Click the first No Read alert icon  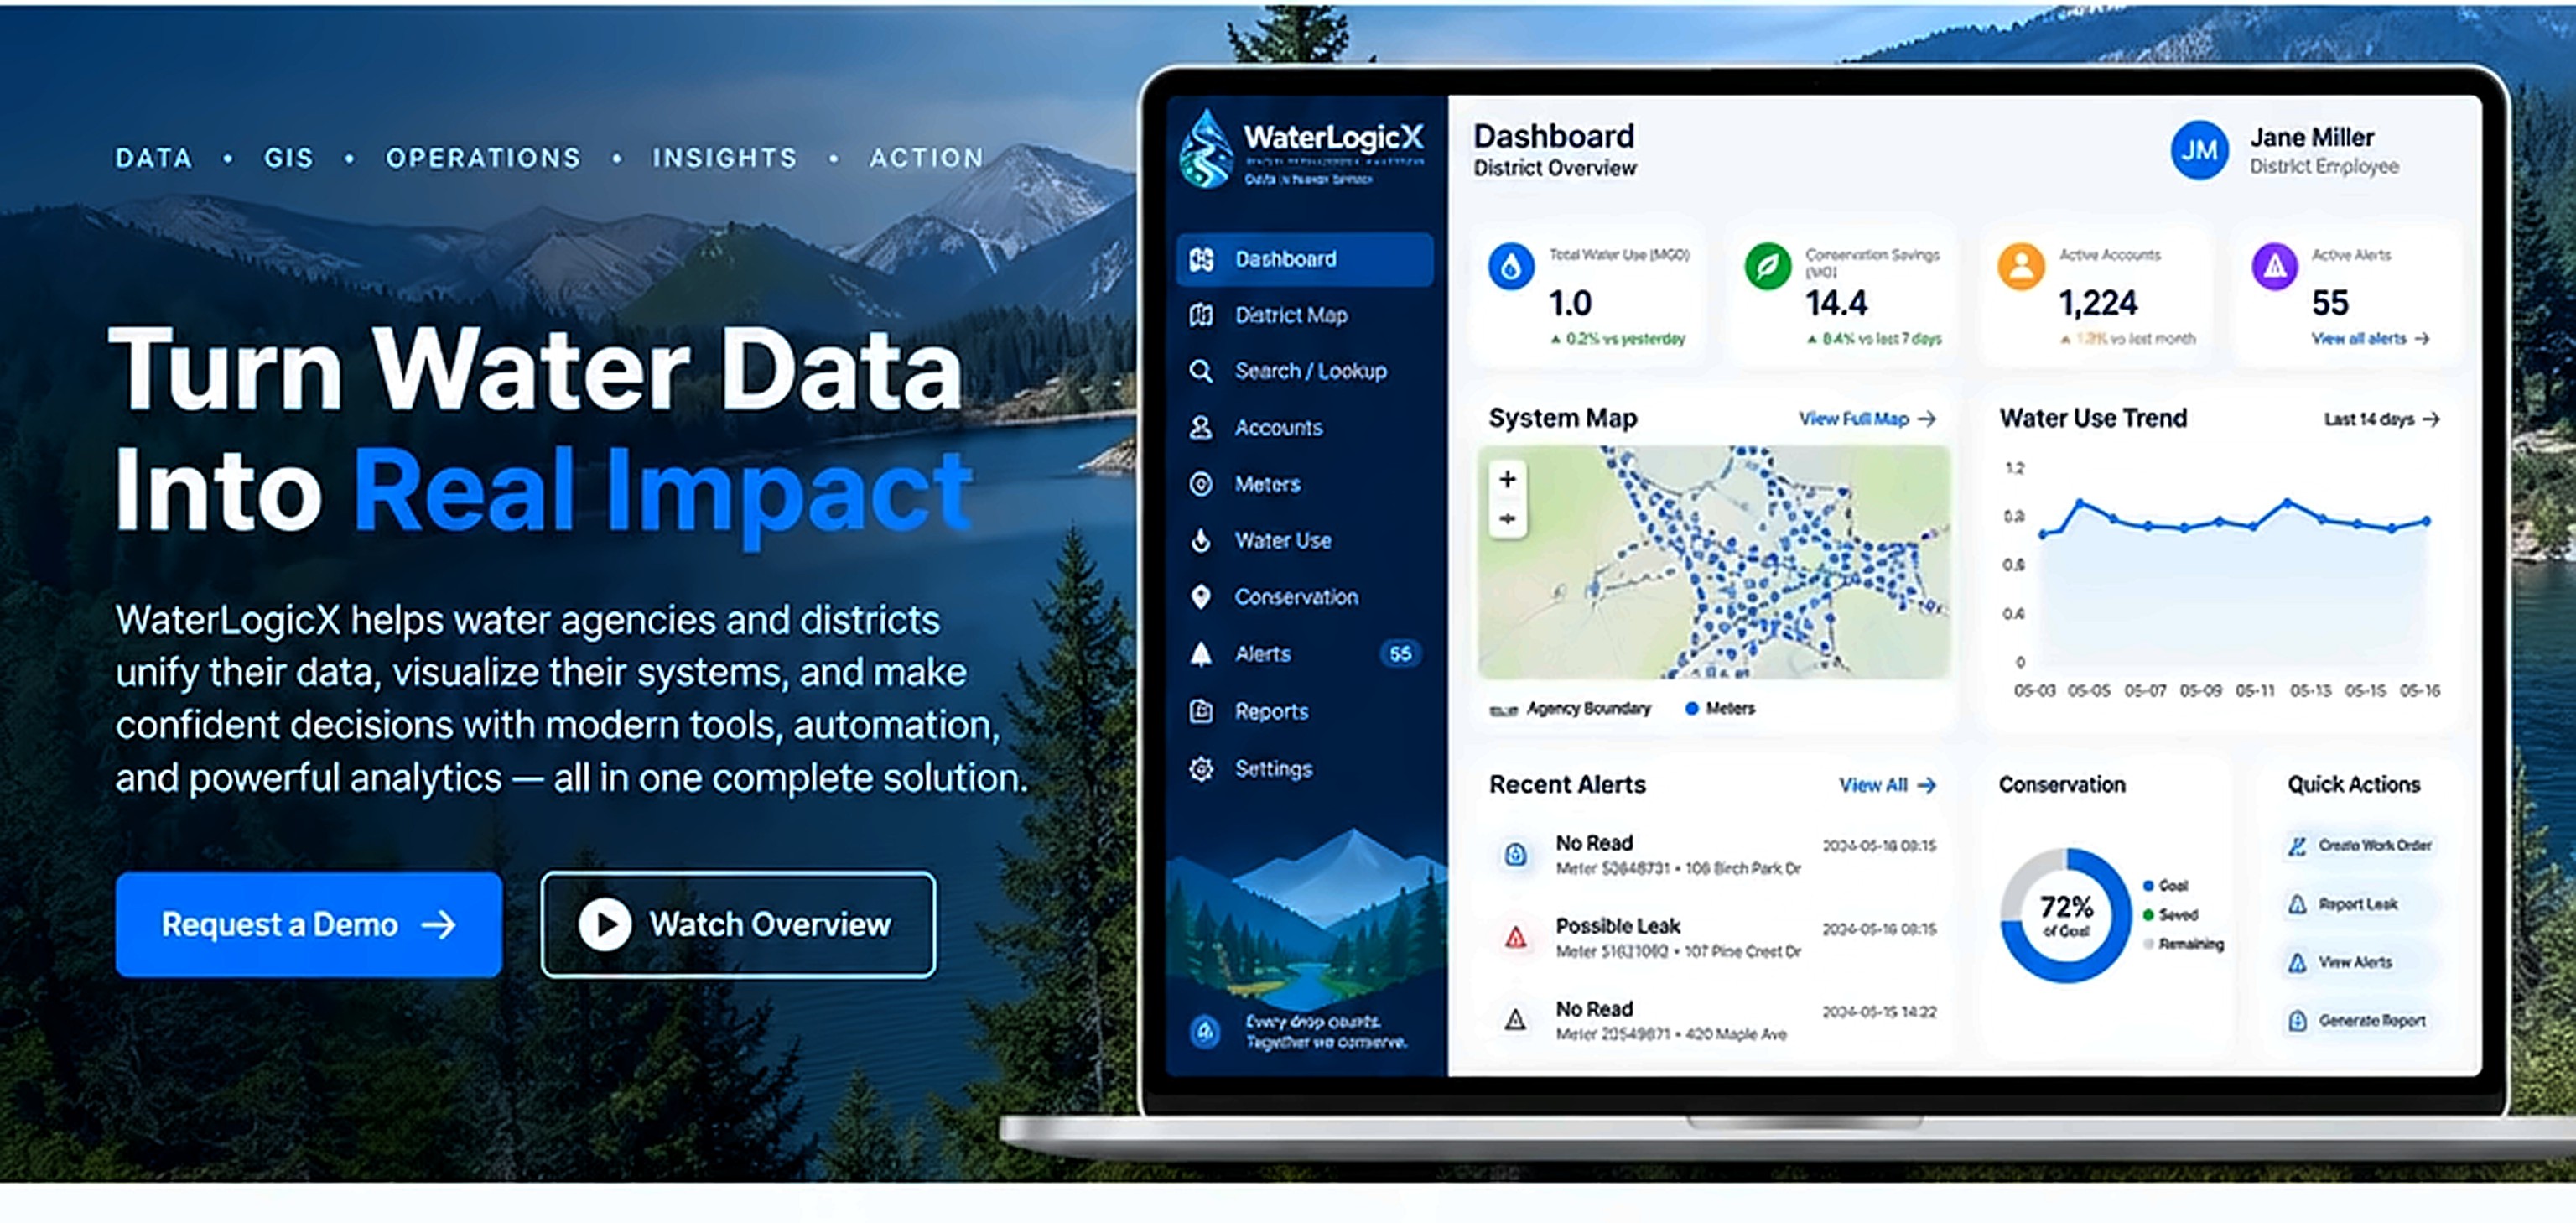pos(1515,855)
